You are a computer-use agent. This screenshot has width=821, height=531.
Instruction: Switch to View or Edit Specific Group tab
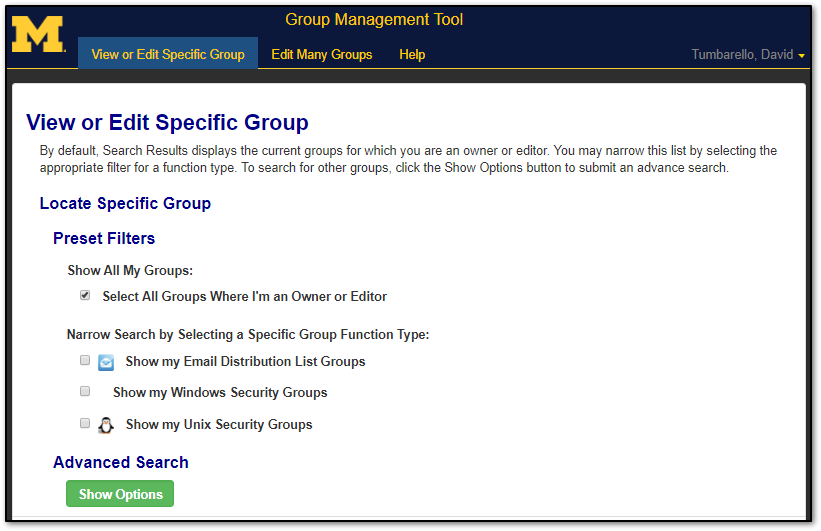(x=168, y=55)
